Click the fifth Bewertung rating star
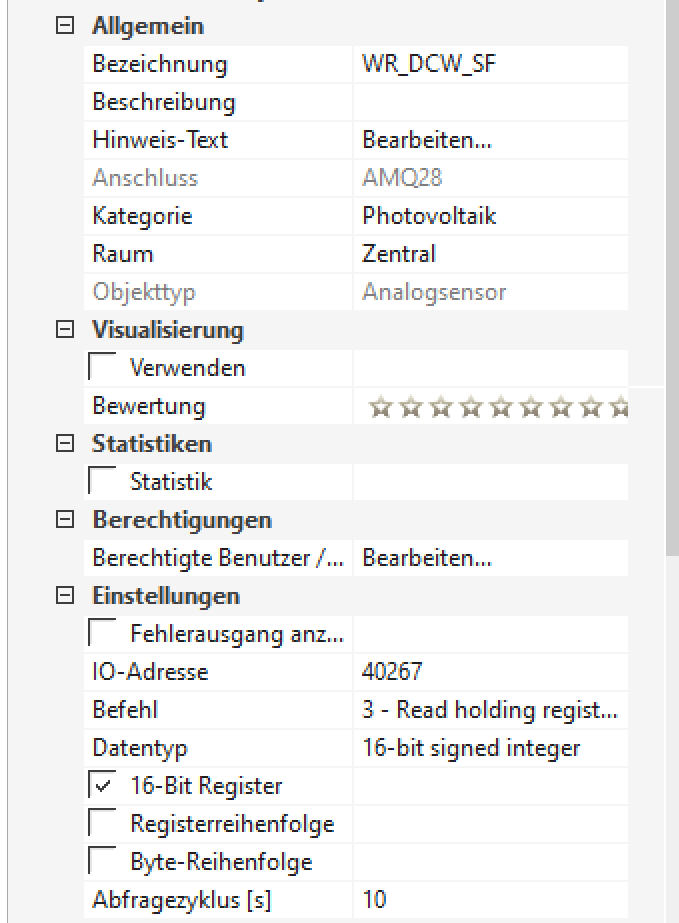 500,407
